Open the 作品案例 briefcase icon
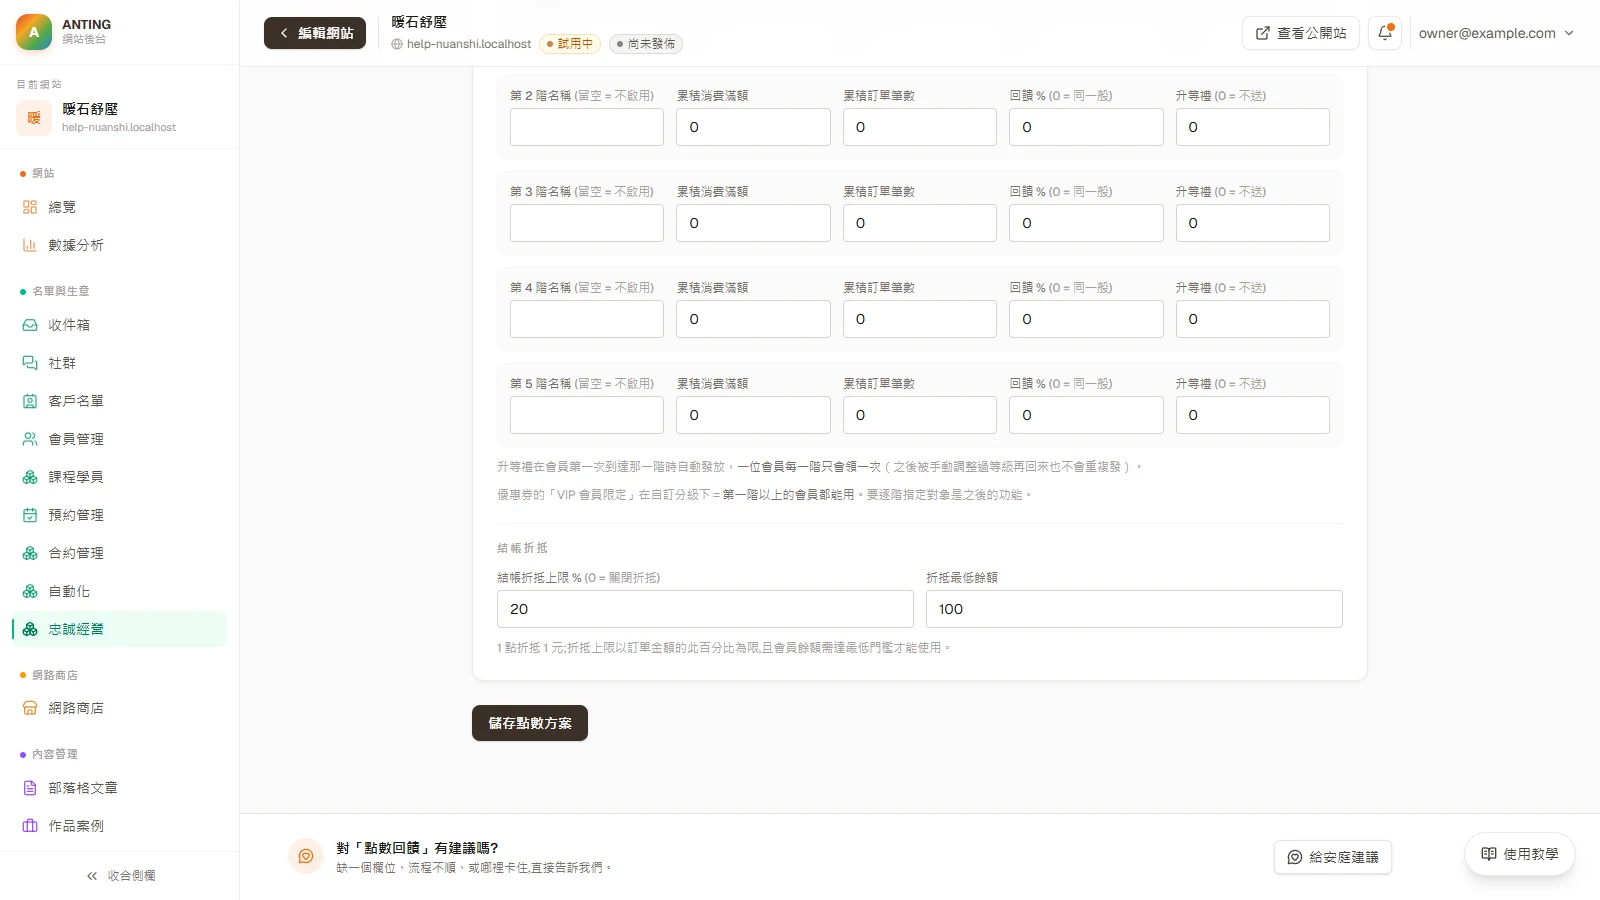The width and height of the screenshot is (1600, 900). [x=30, y=826]
